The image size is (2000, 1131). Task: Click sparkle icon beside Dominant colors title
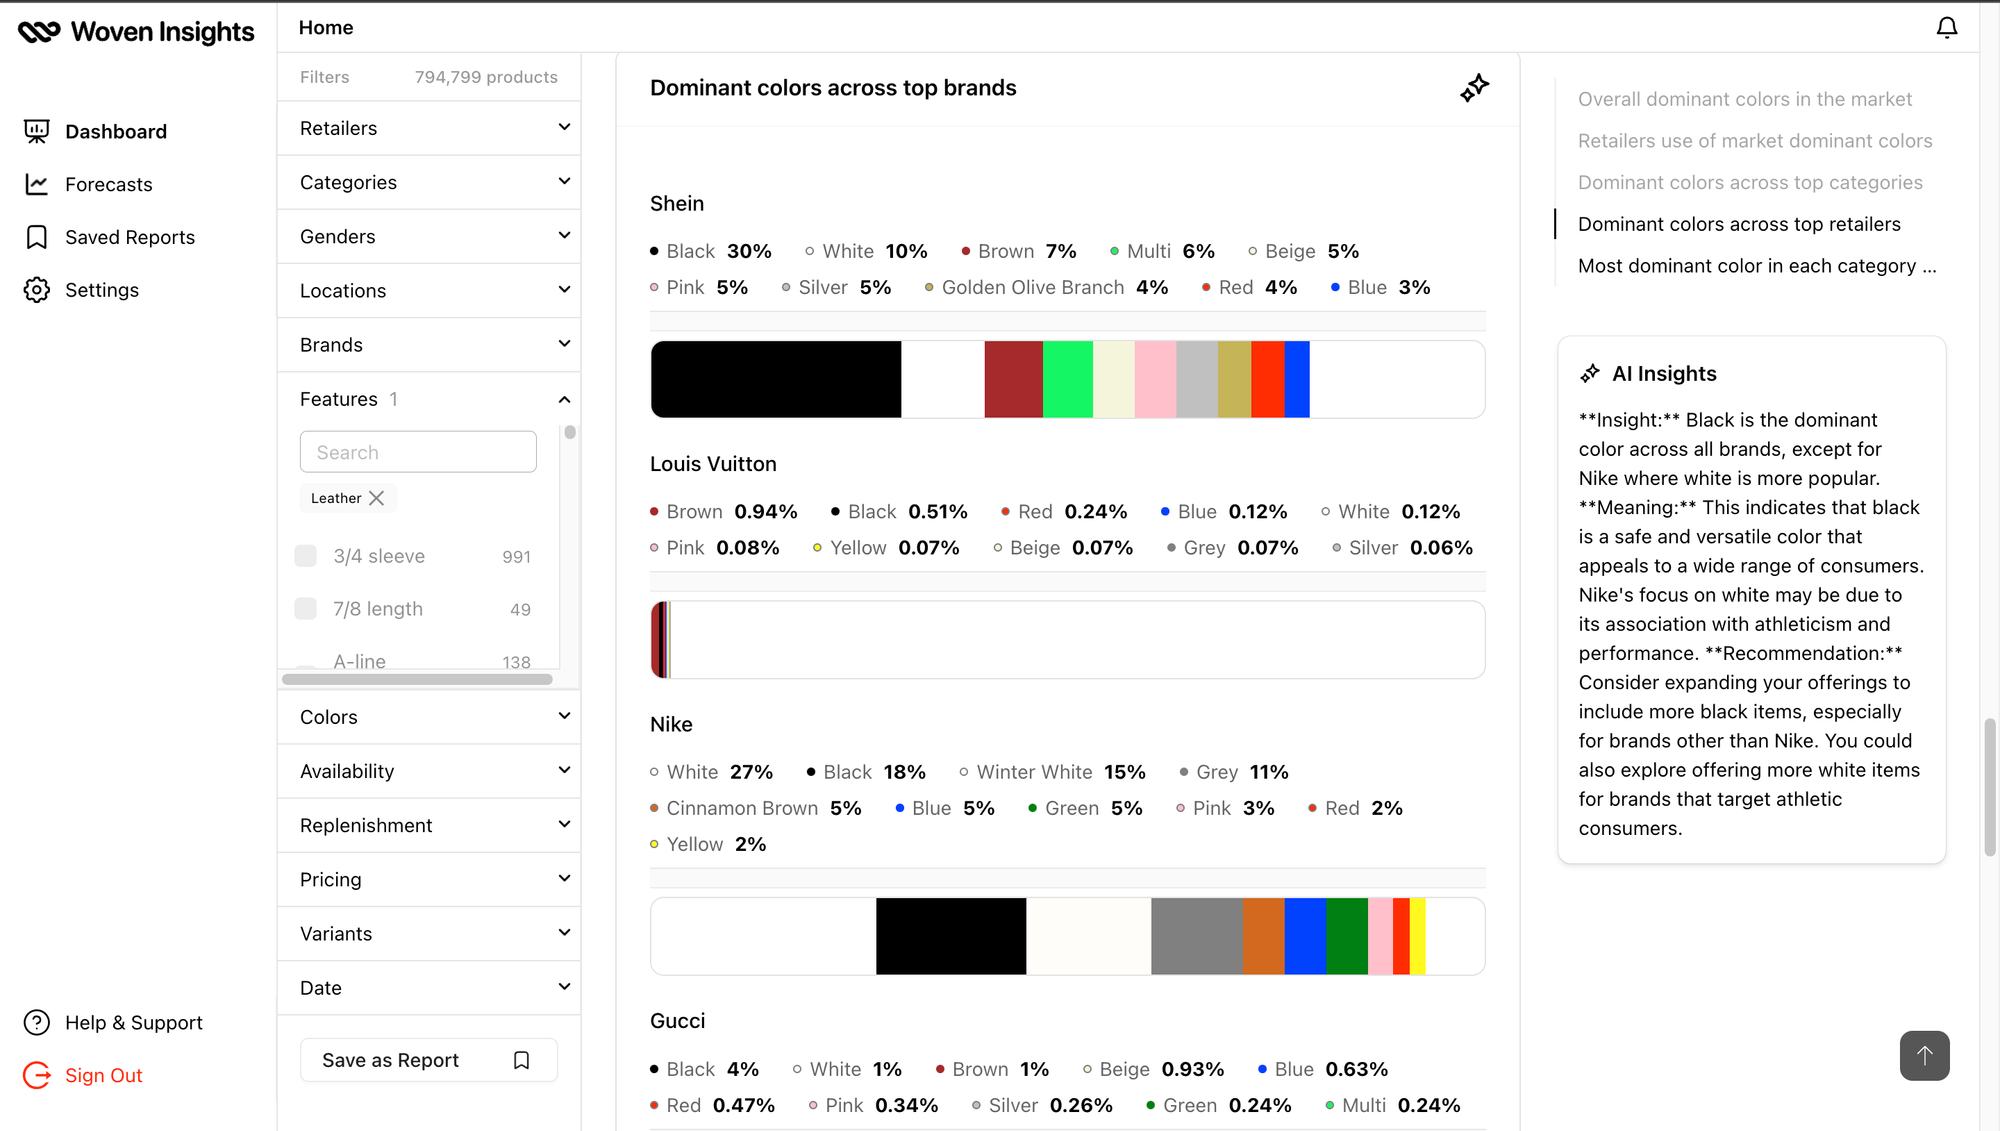point(1474,88)
